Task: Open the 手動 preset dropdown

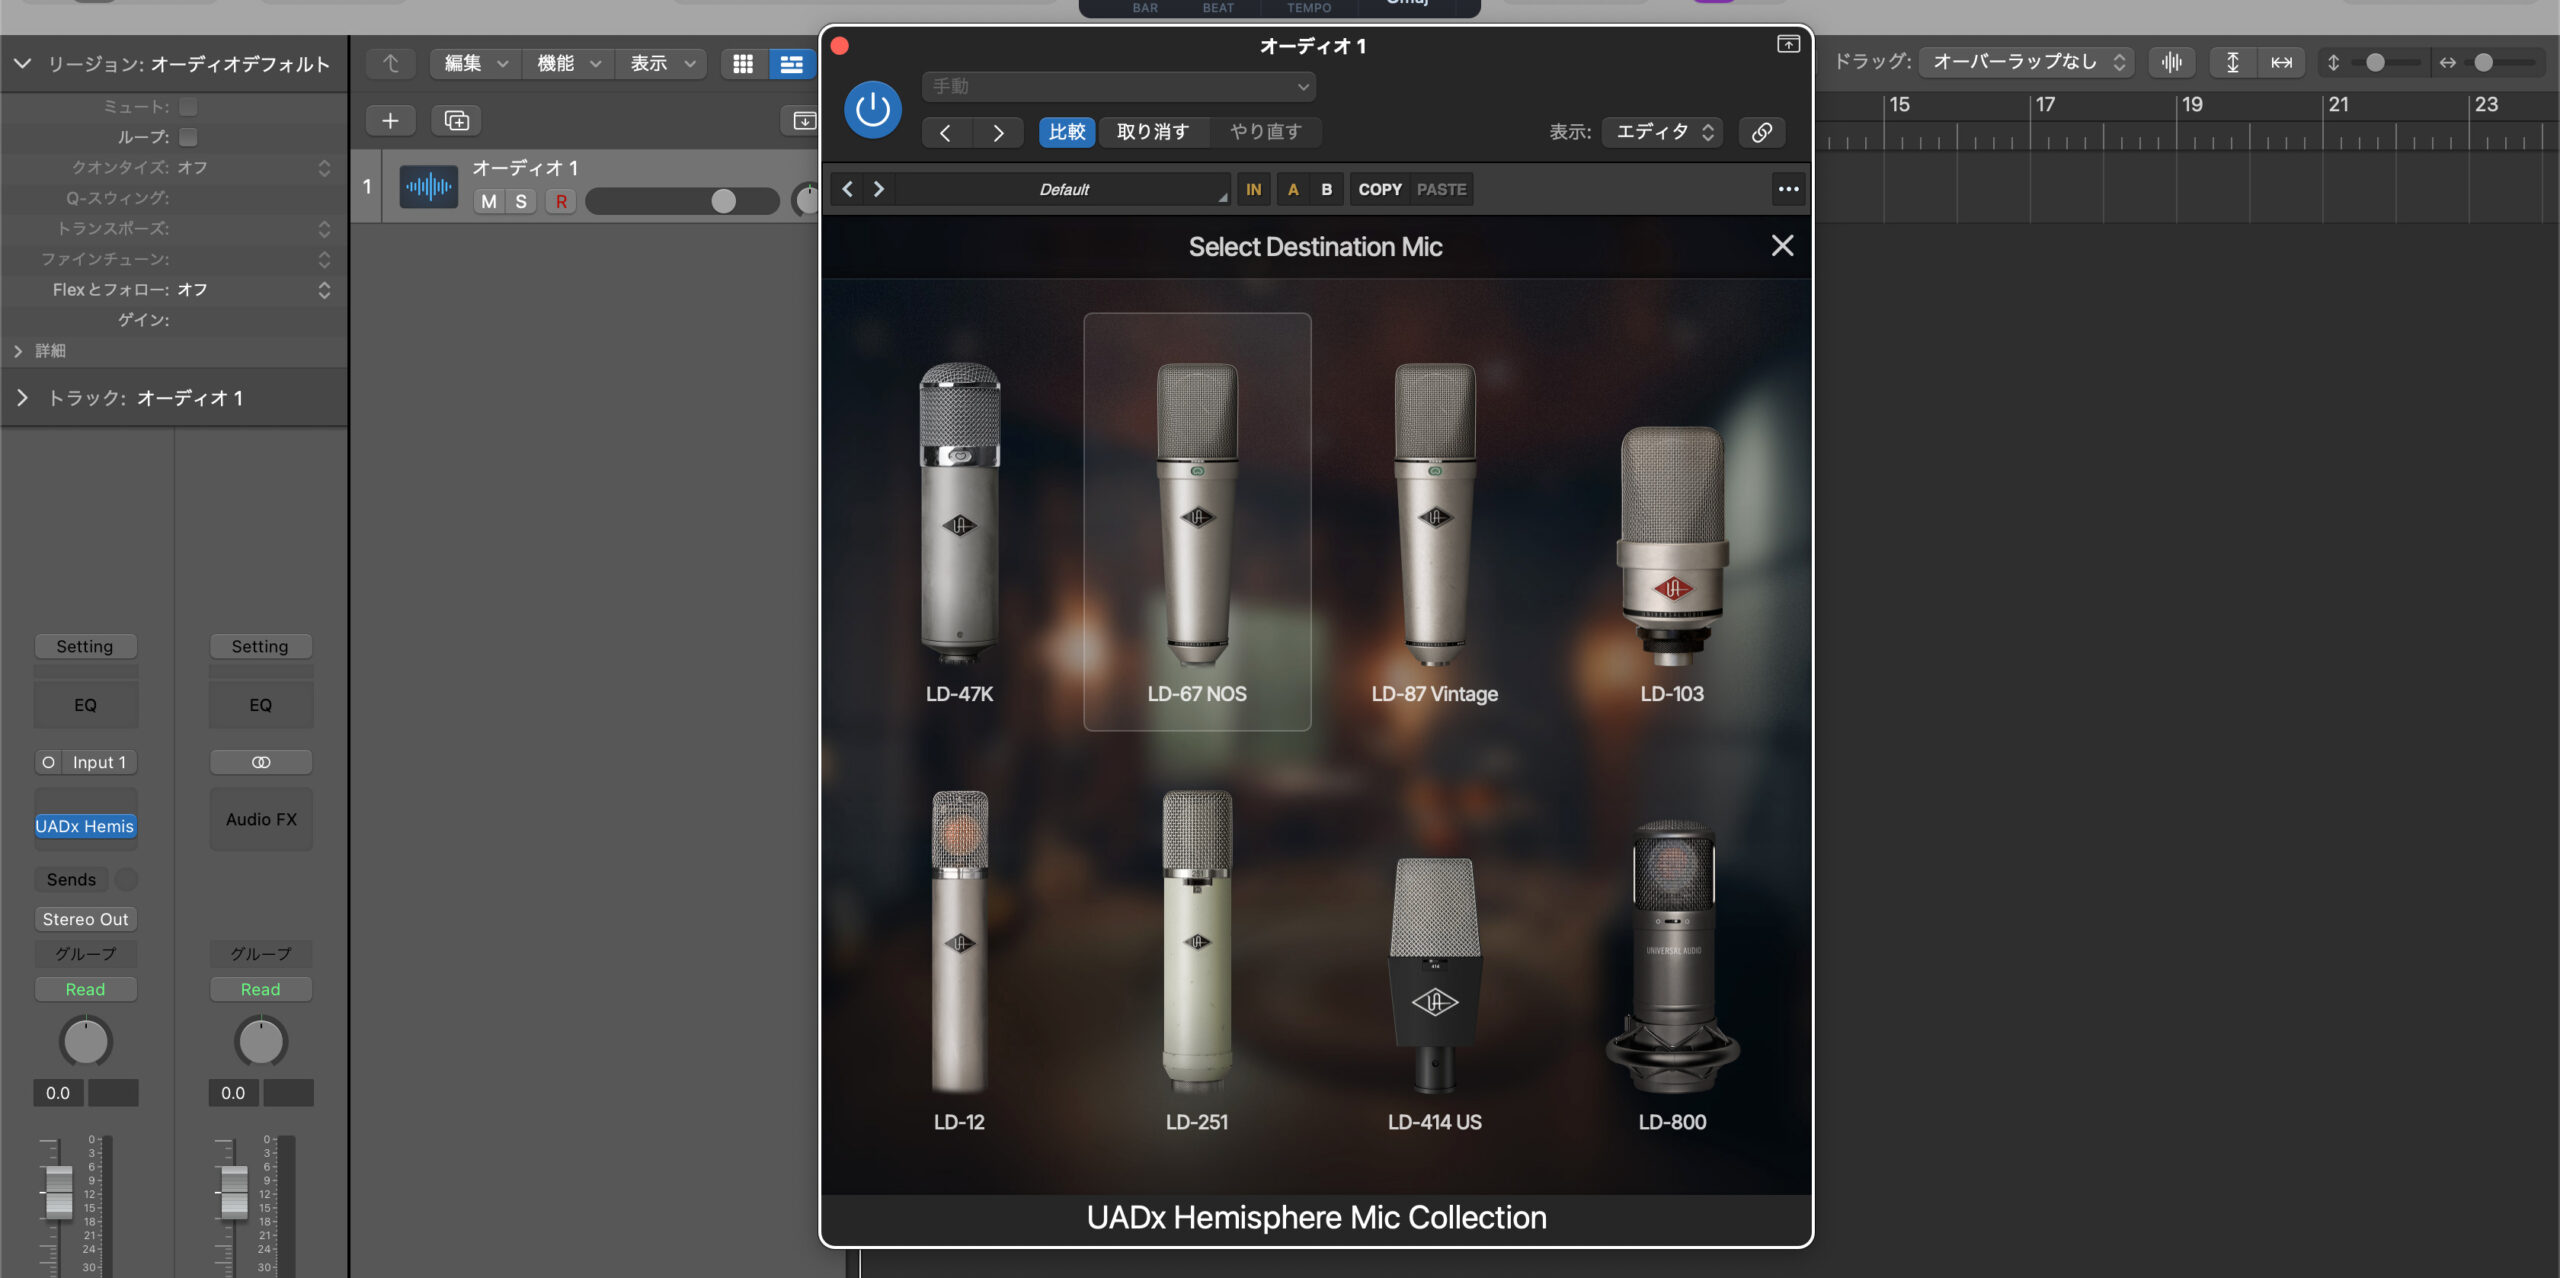Action: click(x=1118, y=87)
